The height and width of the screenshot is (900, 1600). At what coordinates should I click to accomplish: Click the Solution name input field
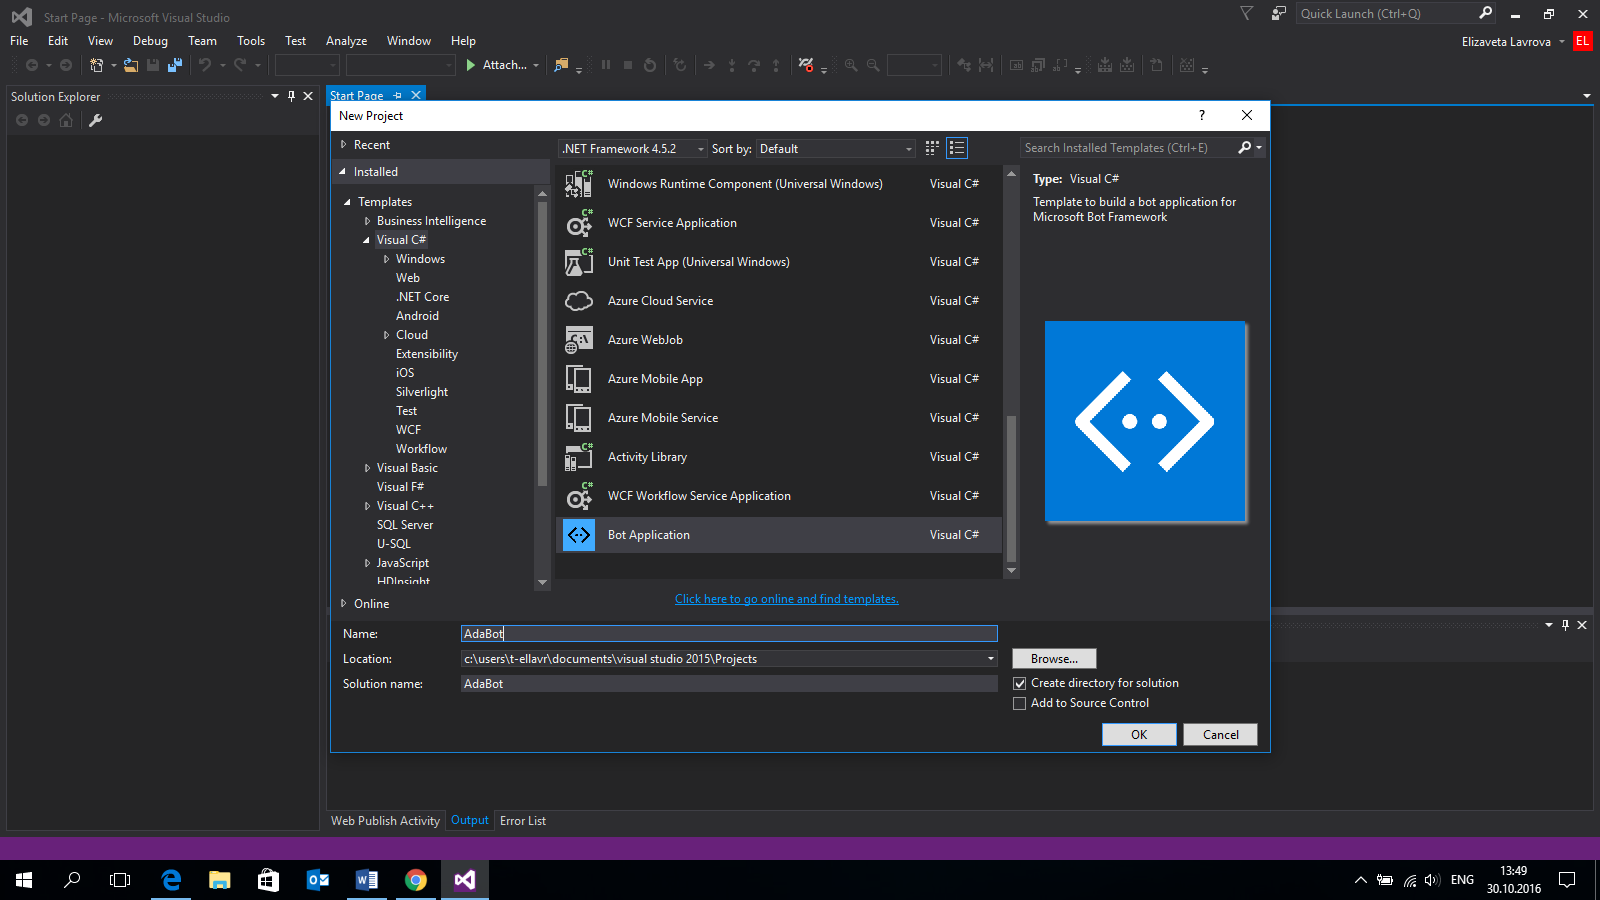(x=729, y=684)
